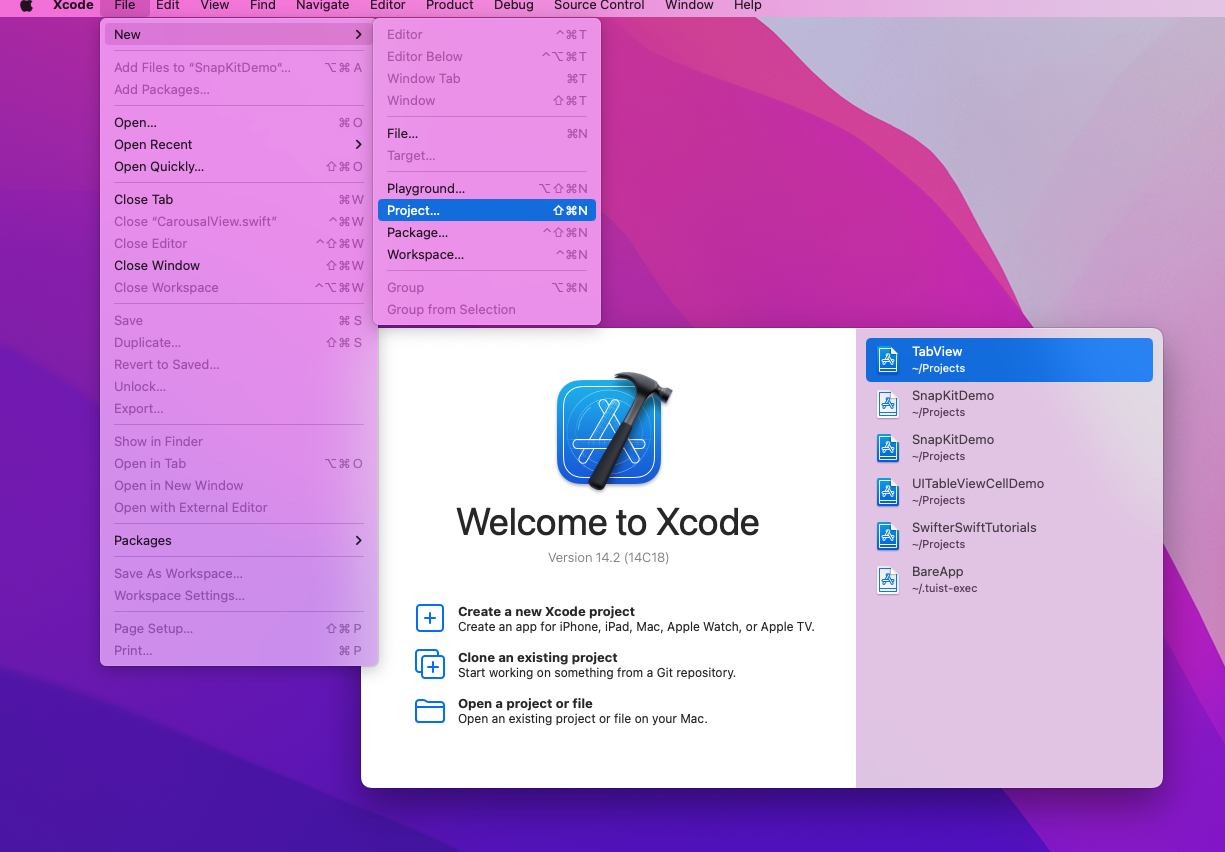The width and height of the screenshot is (1225, 852).
Task: Select the TabView recent project
Action: coord(1009,359)
